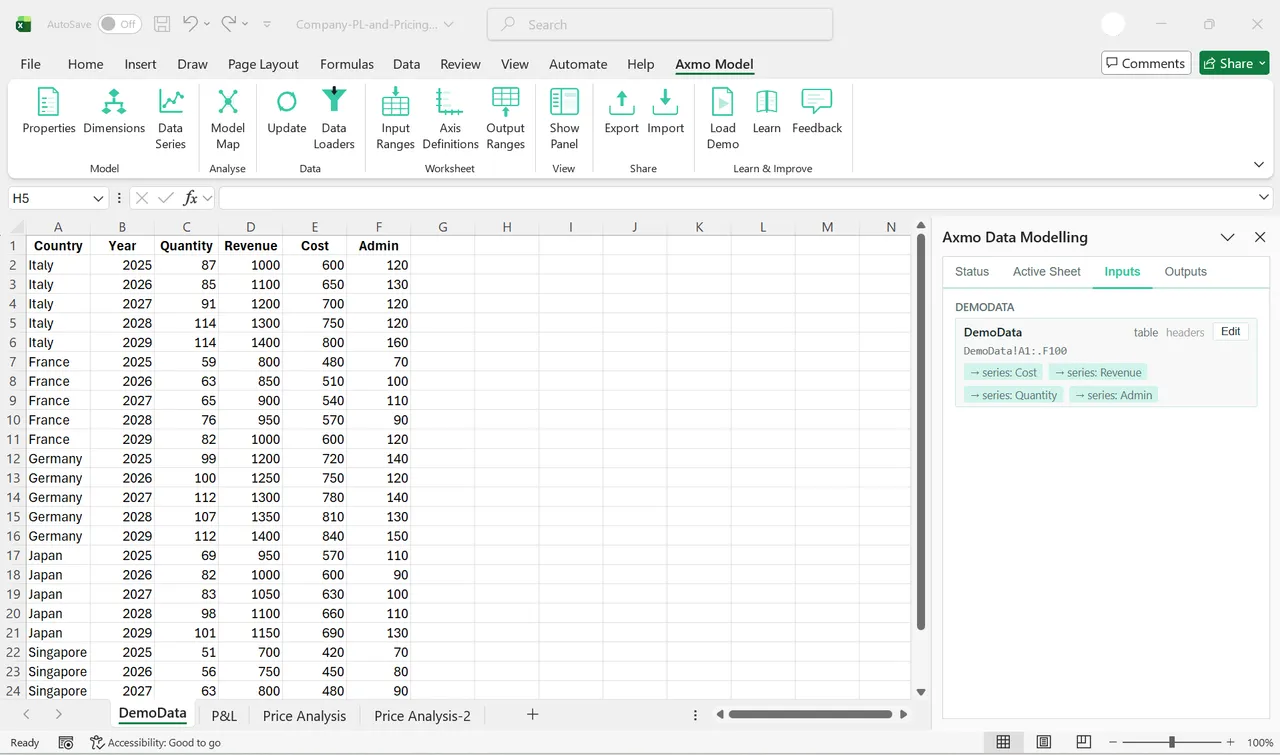Screen dimensions: 1280x755
Task: Switch to the Page Layout ribbon tab
Action: click(x=263, y=64)
